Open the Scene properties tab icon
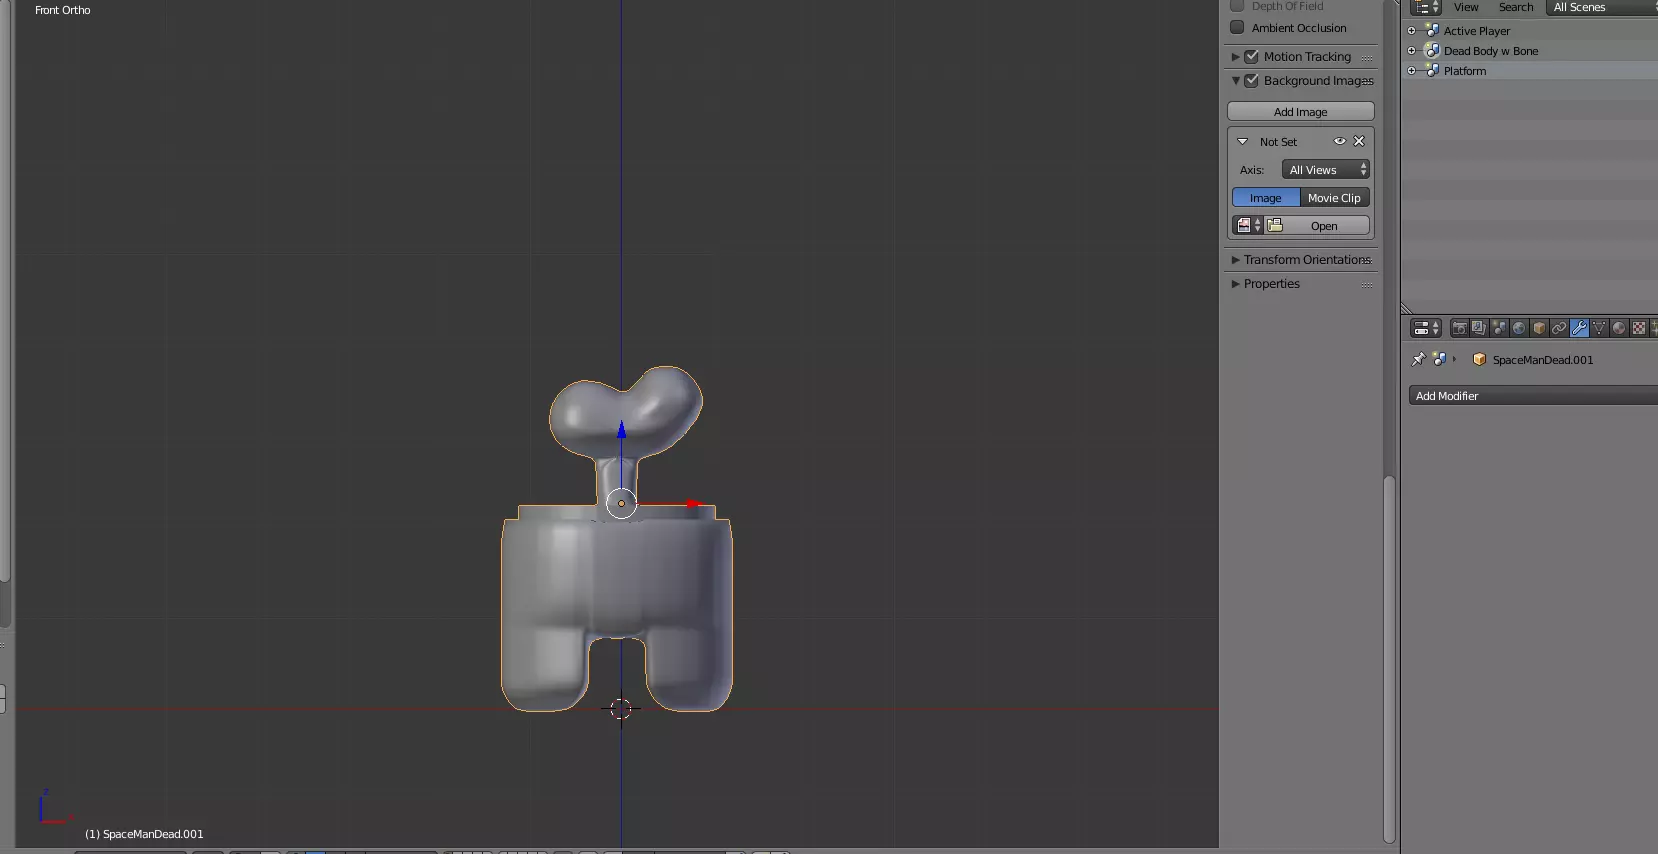This screenshot has height=854, width=1658. pos(1499,328)
